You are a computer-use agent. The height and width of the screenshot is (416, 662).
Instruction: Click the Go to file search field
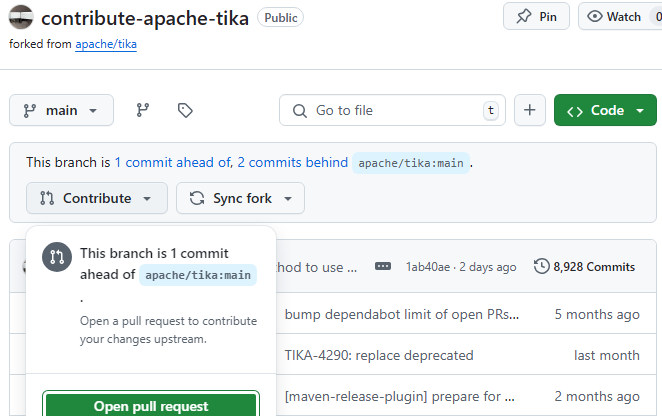(x=392, y=110)
